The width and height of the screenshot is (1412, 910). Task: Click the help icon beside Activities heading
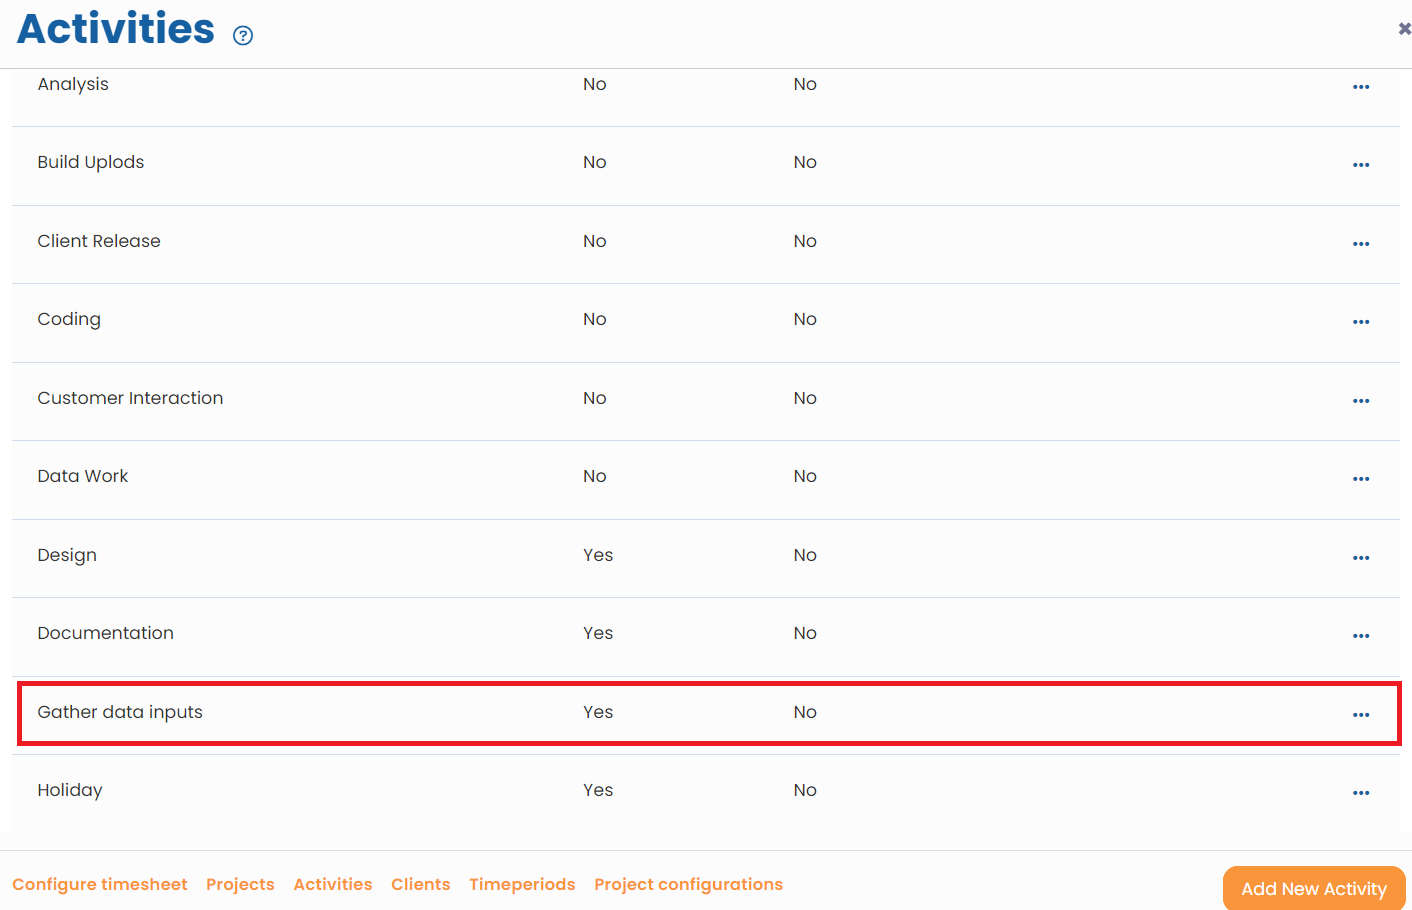(243, 36)
